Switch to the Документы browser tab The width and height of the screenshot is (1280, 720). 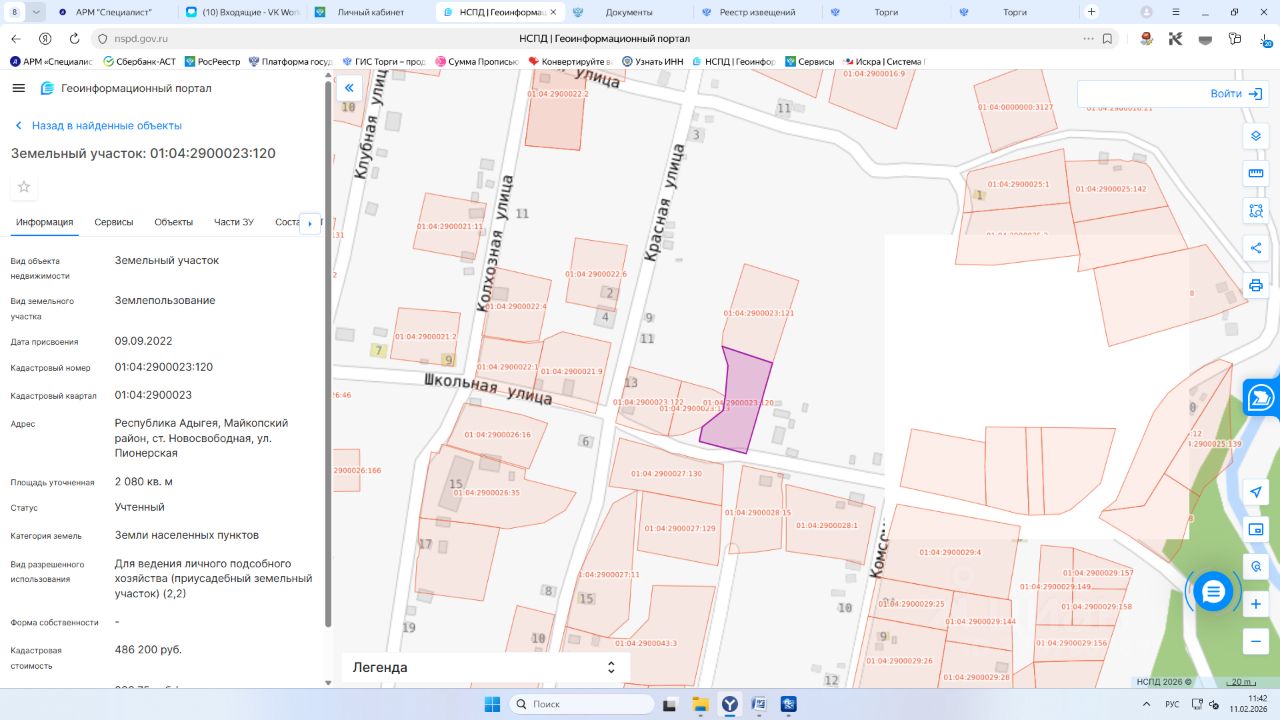point(629,12)
